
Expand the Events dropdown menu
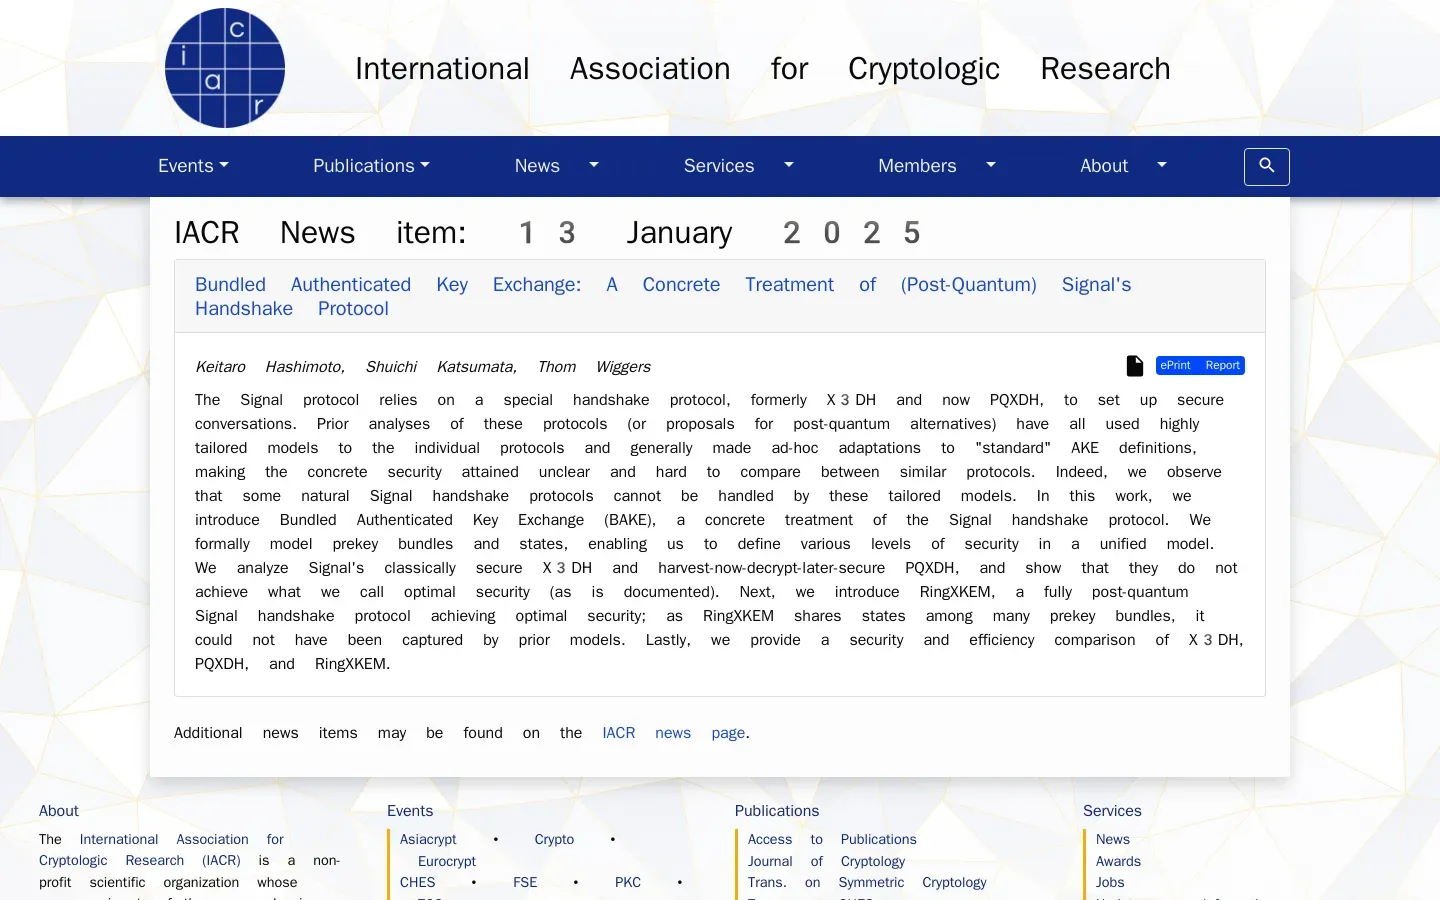tap(193, 166)
